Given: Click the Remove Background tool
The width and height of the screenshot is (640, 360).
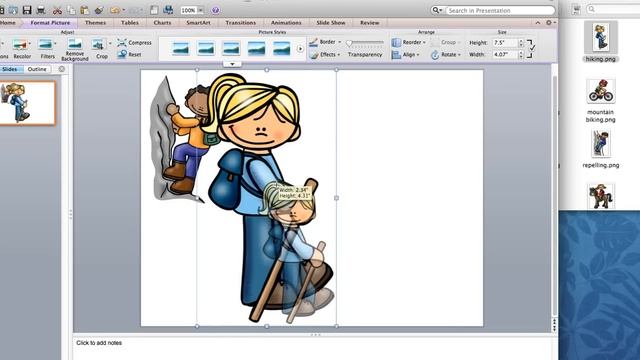Looking at the screenshot, I should tap(75, 49).
